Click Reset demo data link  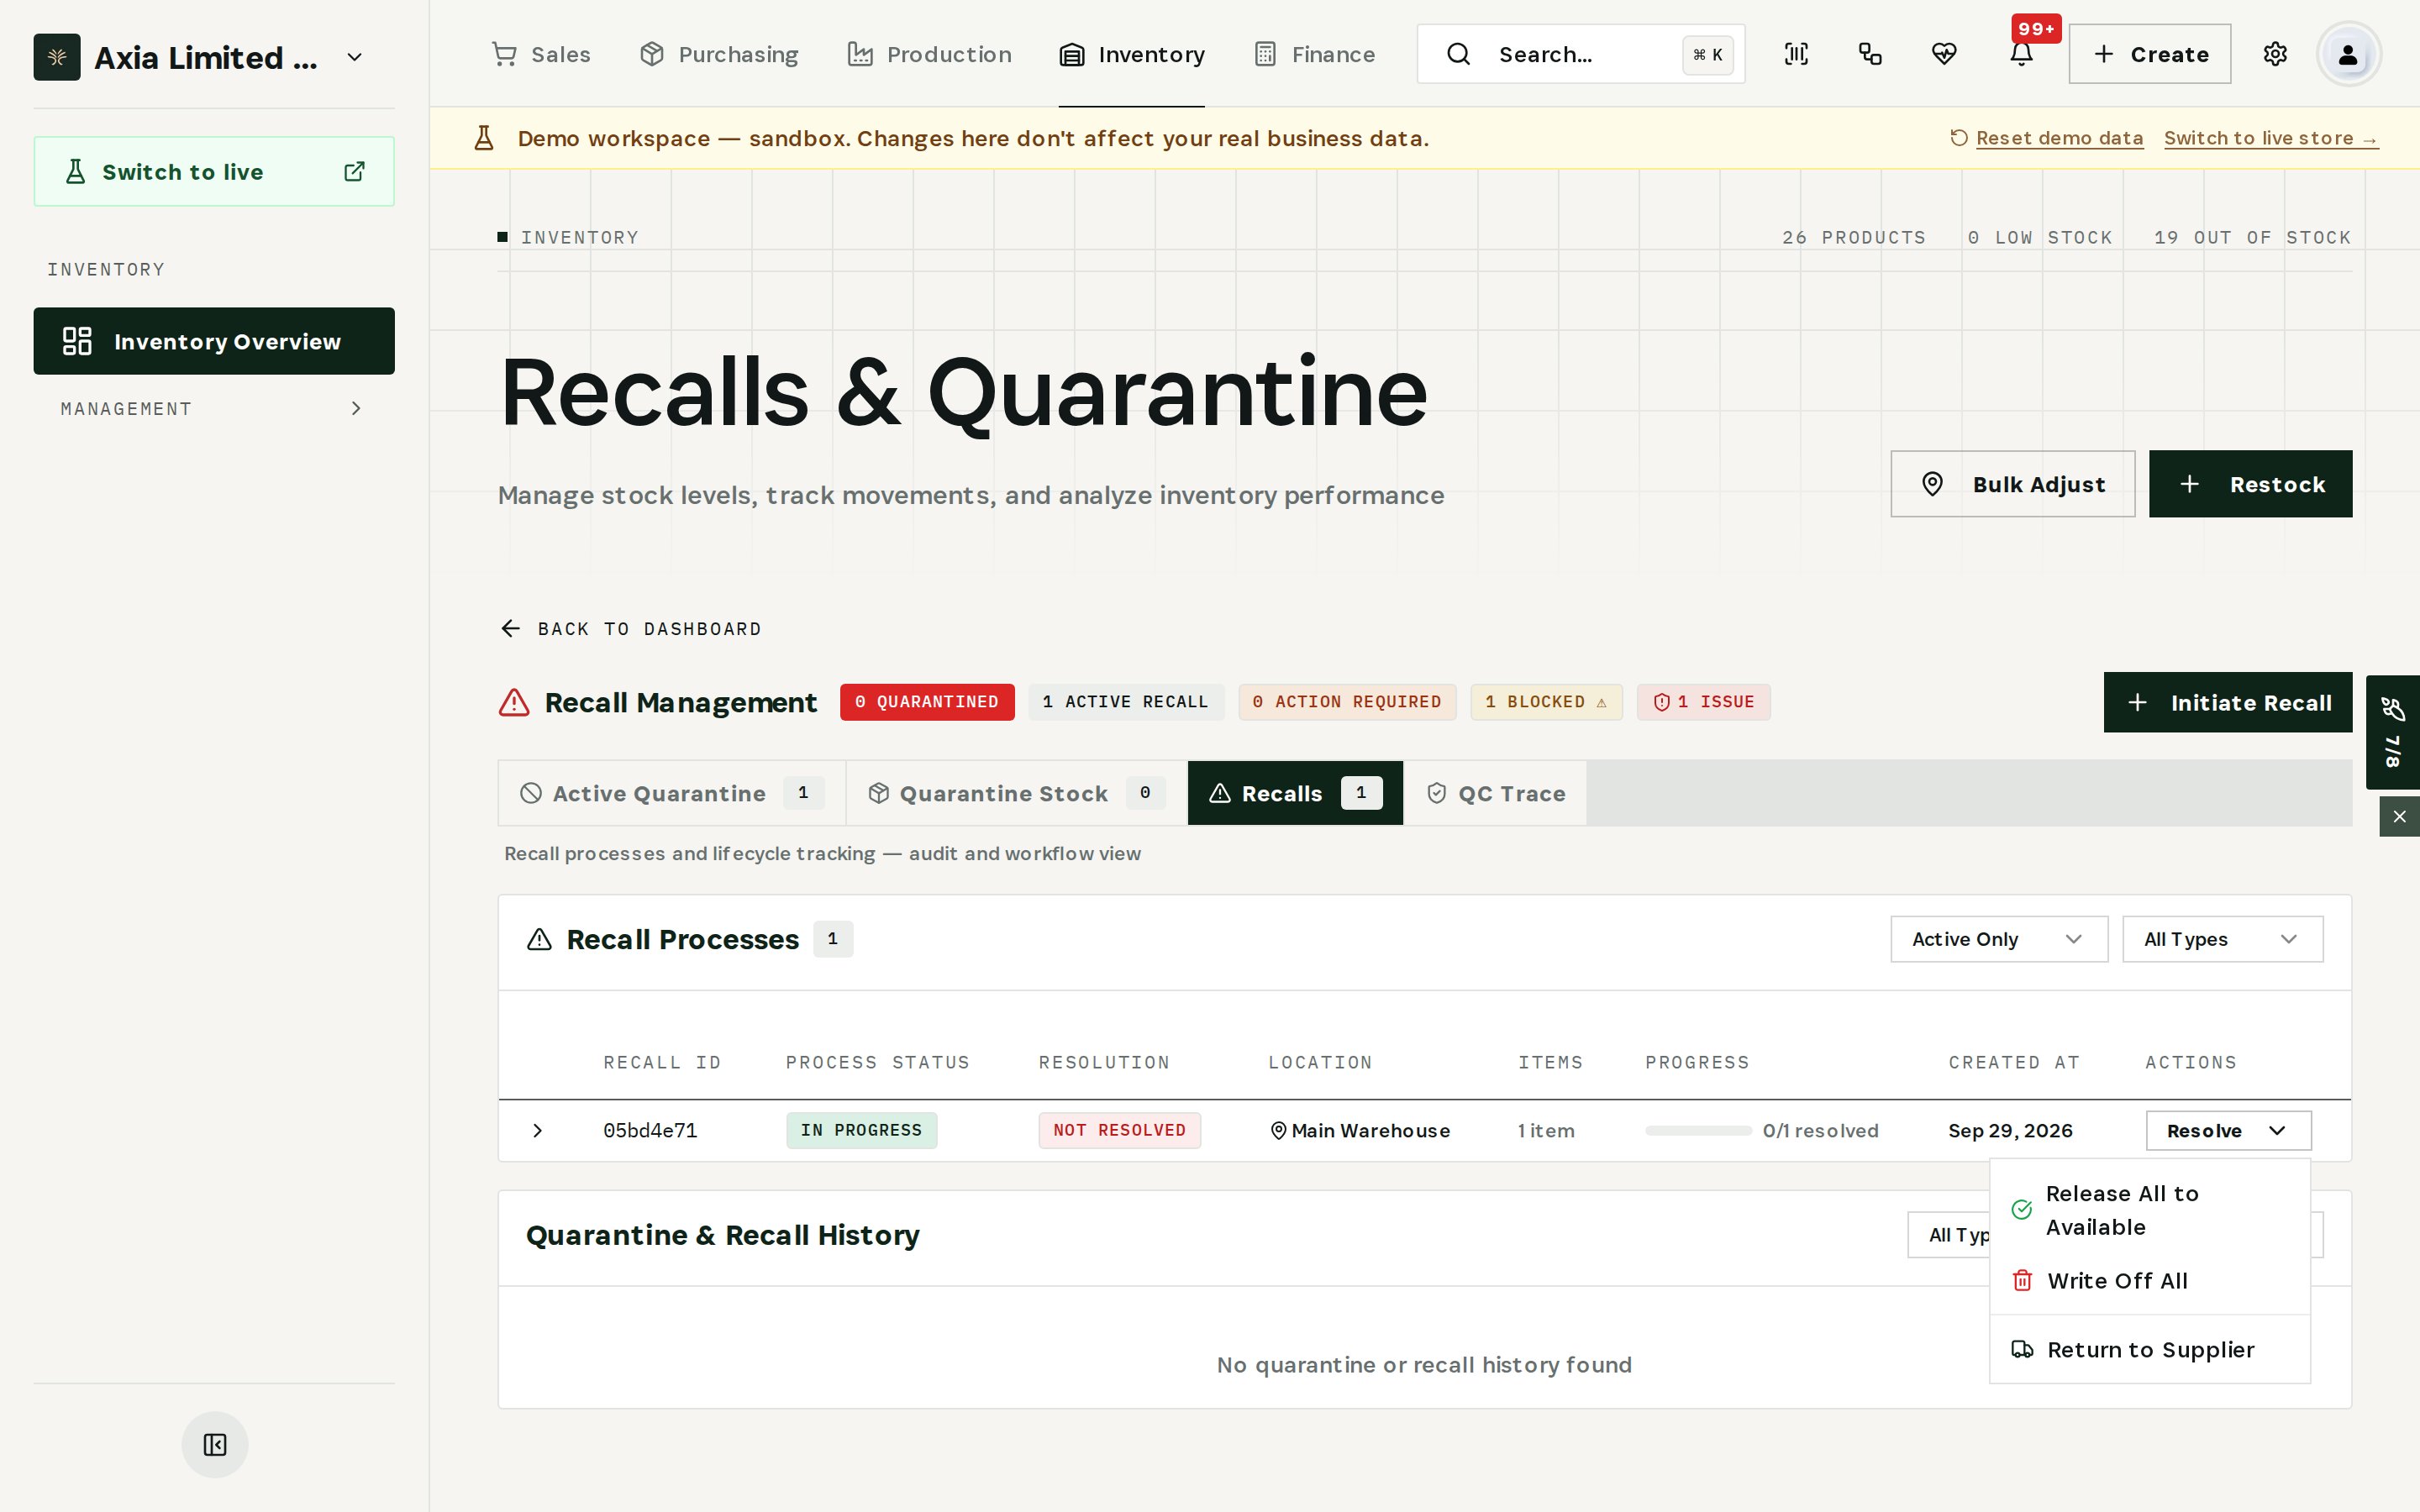point(2059,138)
